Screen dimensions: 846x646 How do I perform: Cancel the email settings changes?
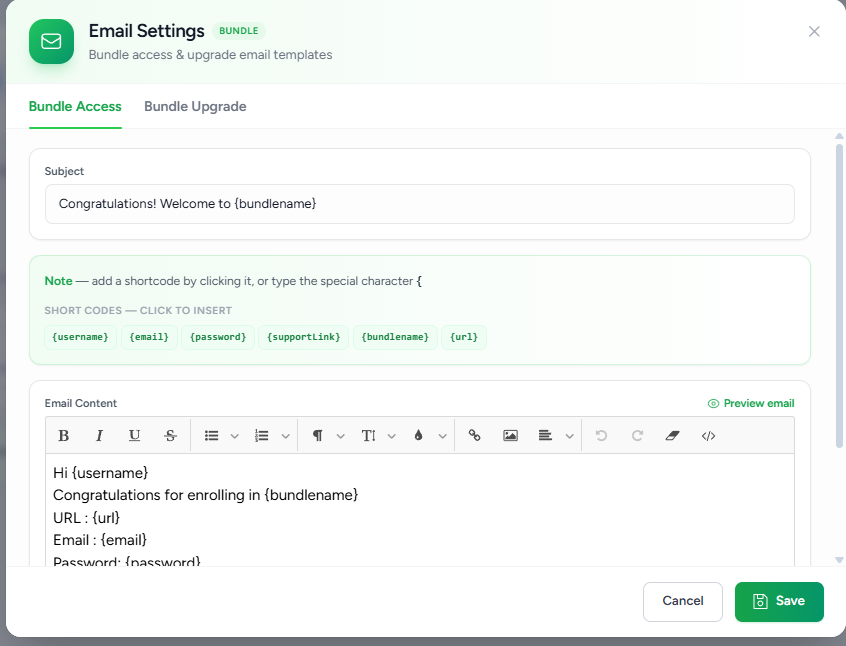683,601
